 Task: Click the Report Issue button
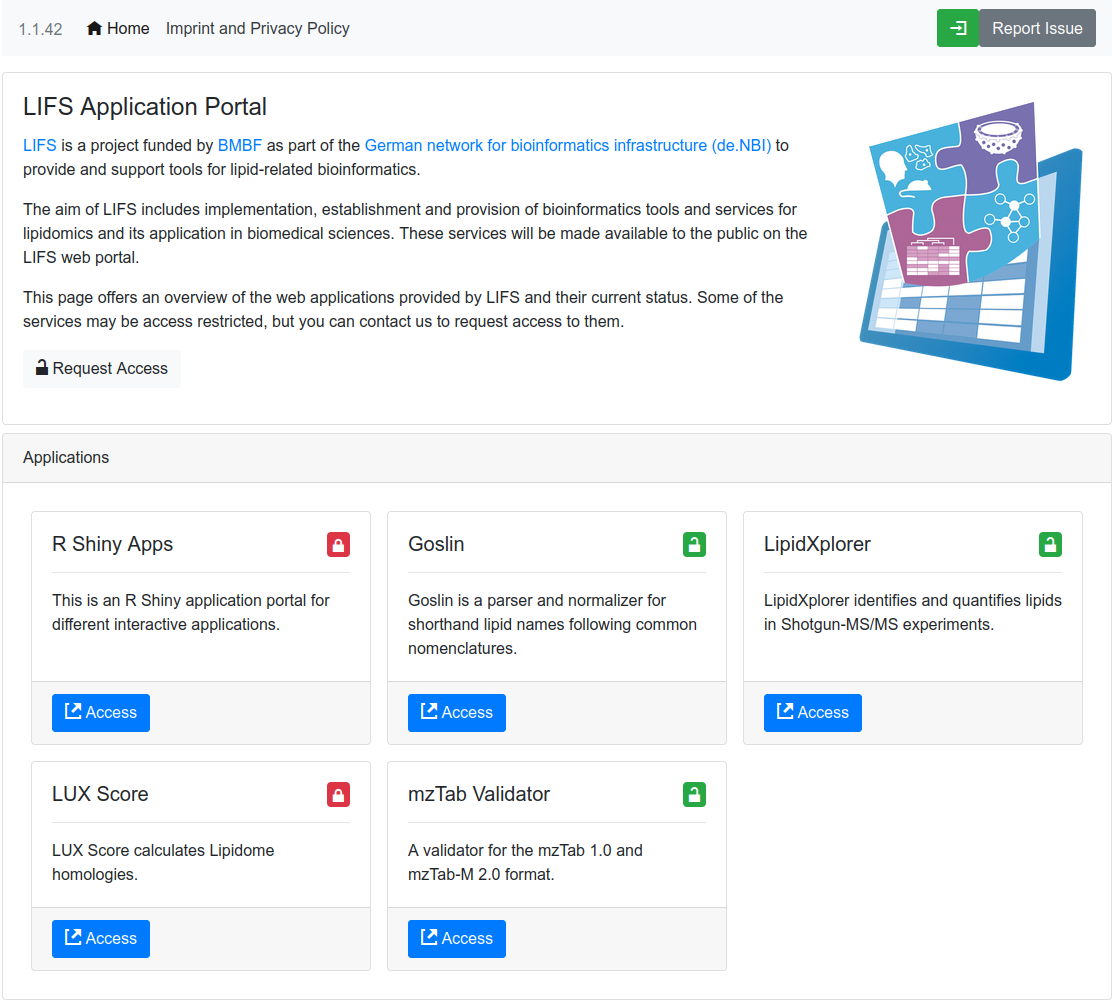click(x=1037, y=28)
